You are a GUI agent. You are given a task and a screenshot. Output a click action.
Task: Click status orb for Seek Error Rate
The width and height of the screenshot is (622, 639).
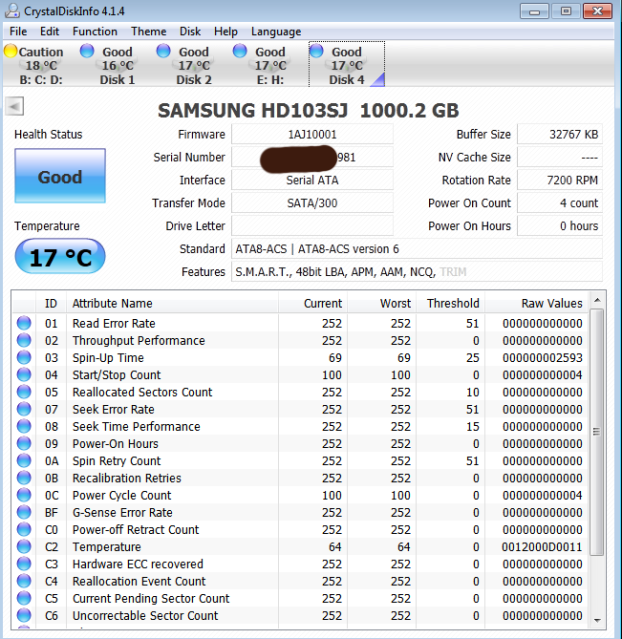[24, 409]
